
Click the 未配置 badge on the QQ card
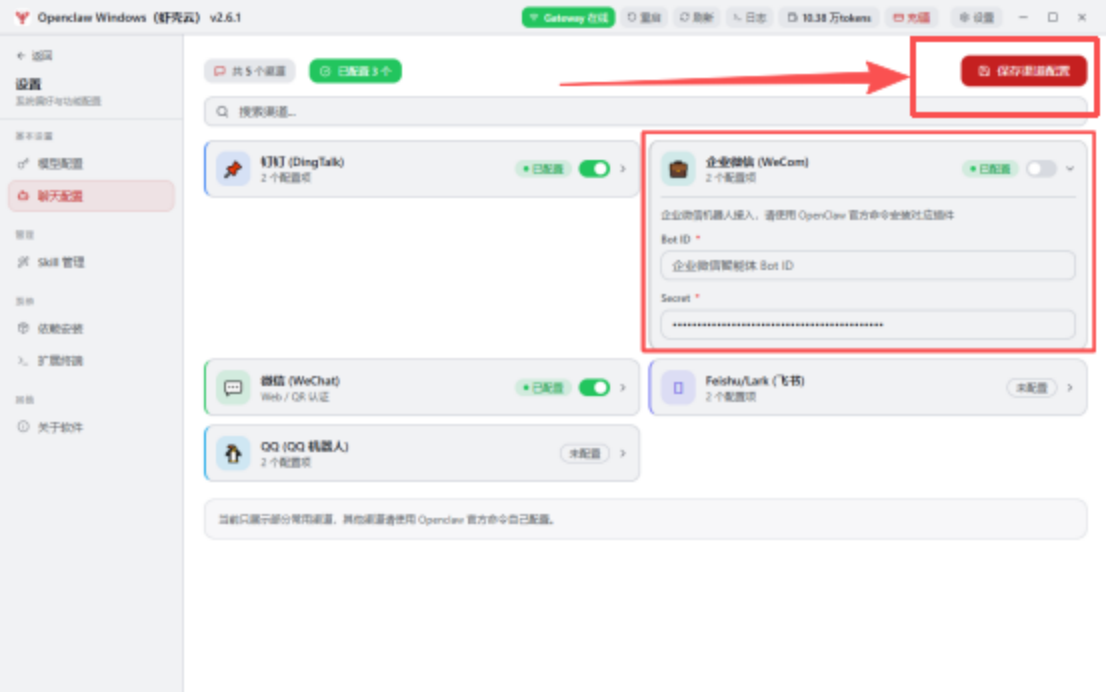(x=585, y=454)
